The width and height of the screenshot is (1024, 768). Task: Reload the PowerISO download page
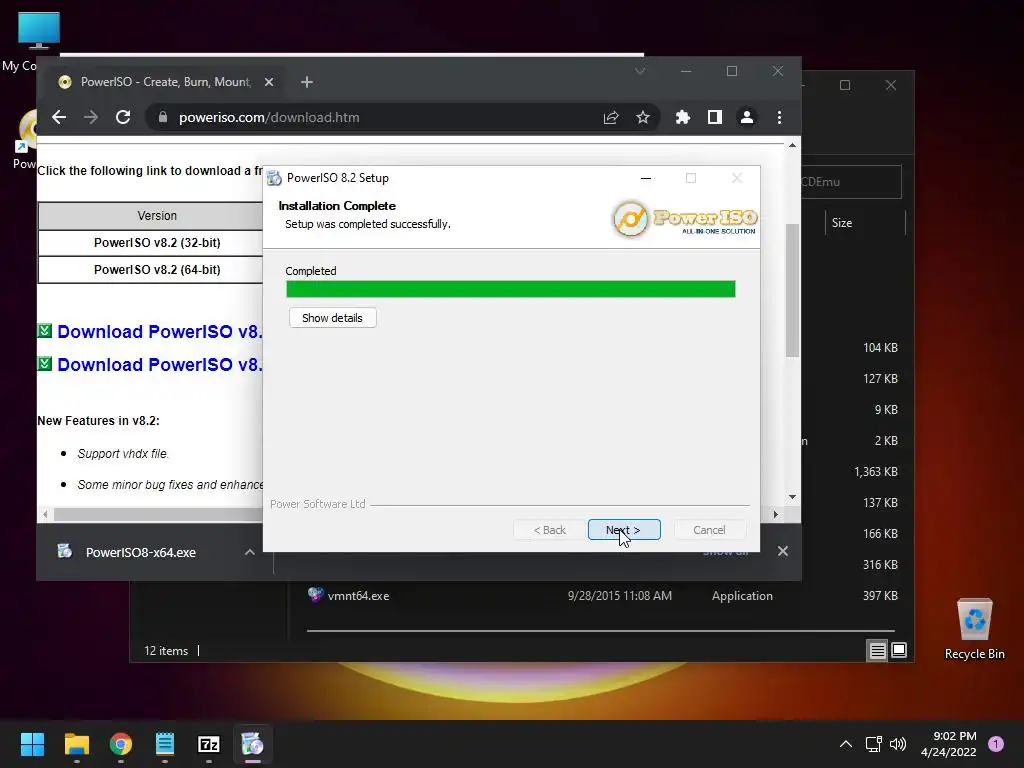click(x=123, y=118)
